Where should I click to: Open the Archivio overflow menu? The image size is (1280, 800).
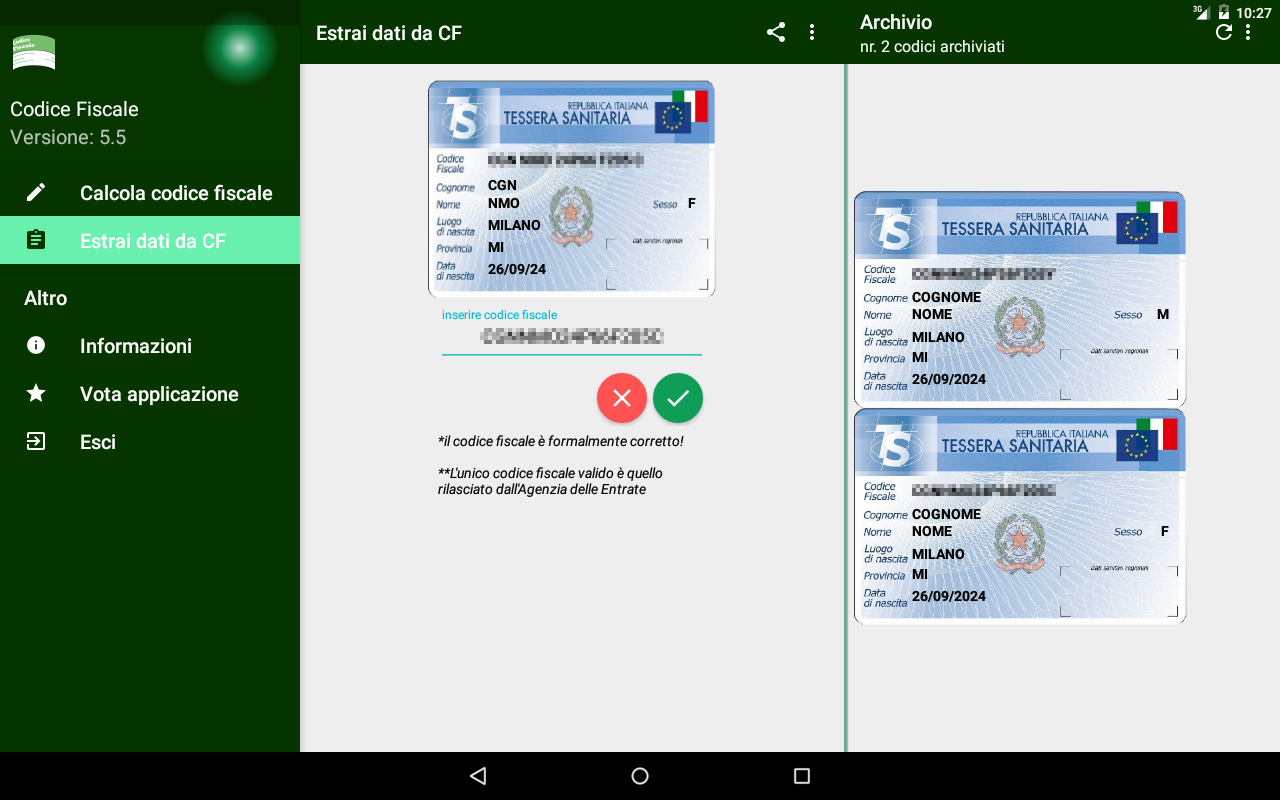pyautogui.click(x=1248, y=32)
